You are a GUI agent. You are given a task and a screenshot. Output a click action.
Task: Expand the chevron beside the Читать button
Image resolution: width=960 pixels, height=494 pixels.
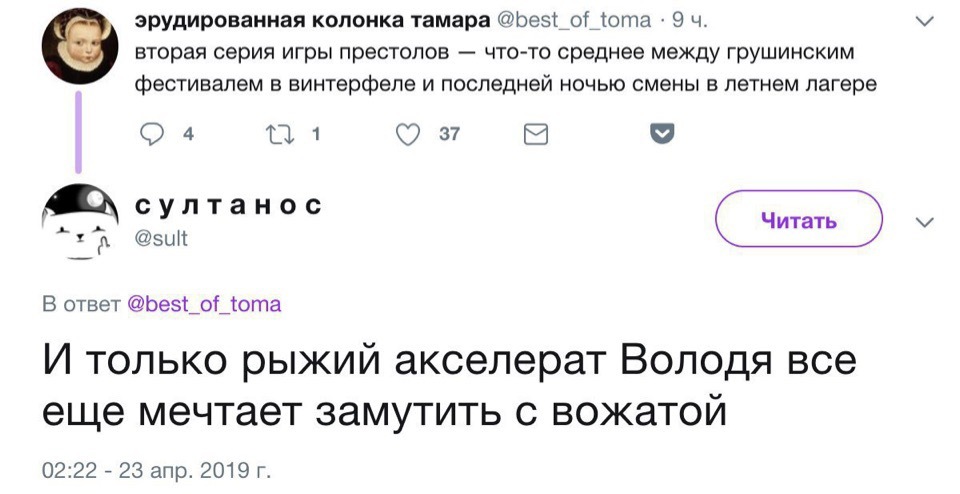click(x=923, y=222)
